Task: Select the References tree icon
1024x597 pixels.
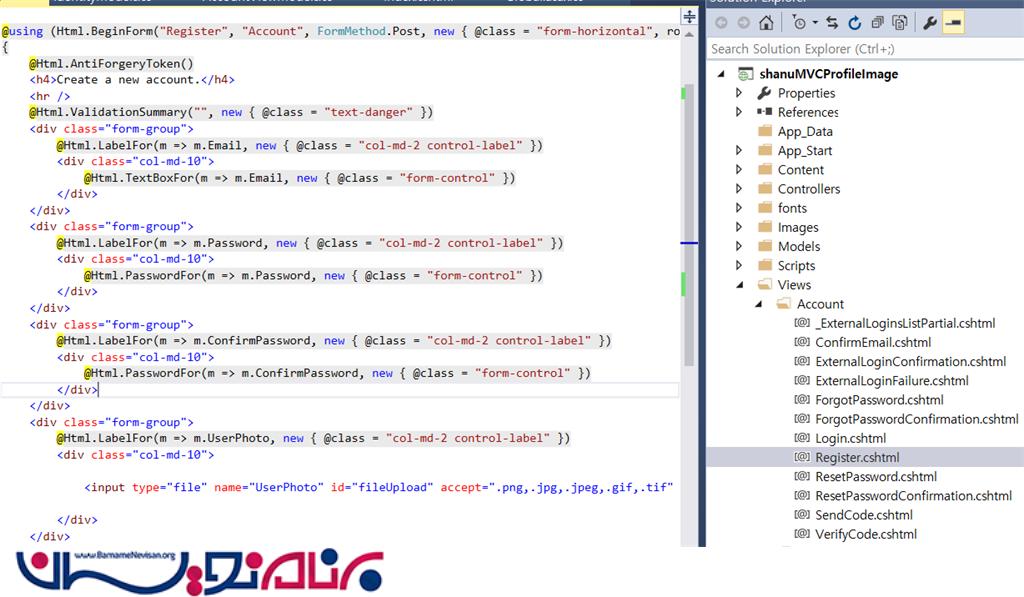Action: pyautogui.click(x=764, y=112)
